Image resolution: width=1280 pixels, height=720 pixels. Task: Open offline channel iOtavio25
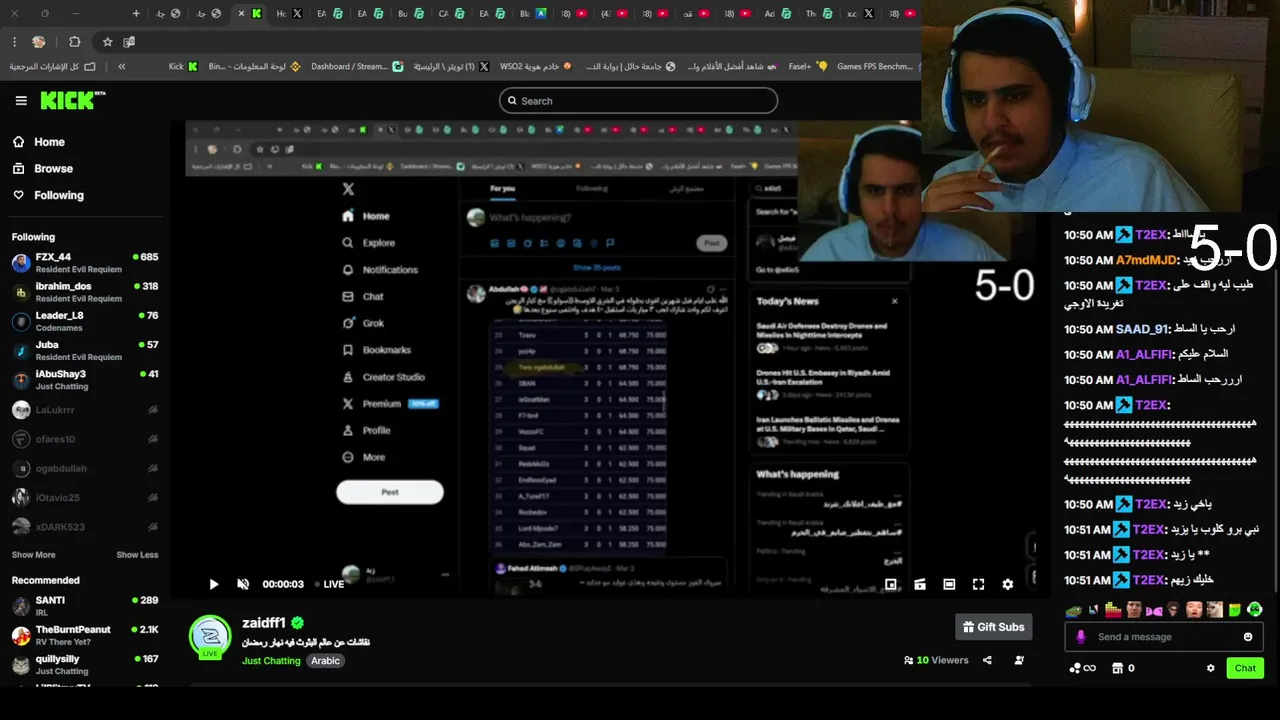coord(84,497)
